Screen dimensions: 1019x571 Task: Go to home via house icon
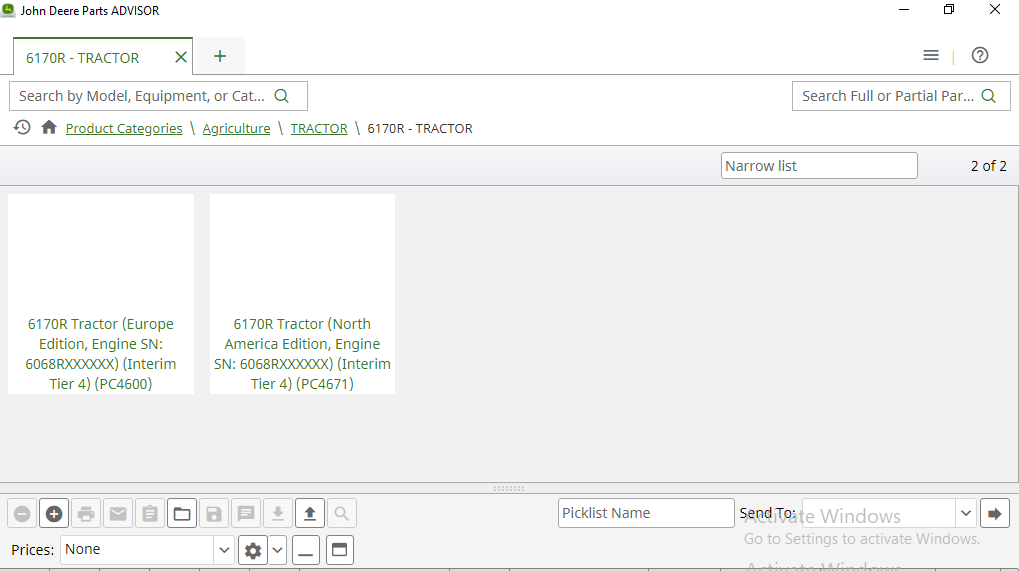[x=49, y=128]
